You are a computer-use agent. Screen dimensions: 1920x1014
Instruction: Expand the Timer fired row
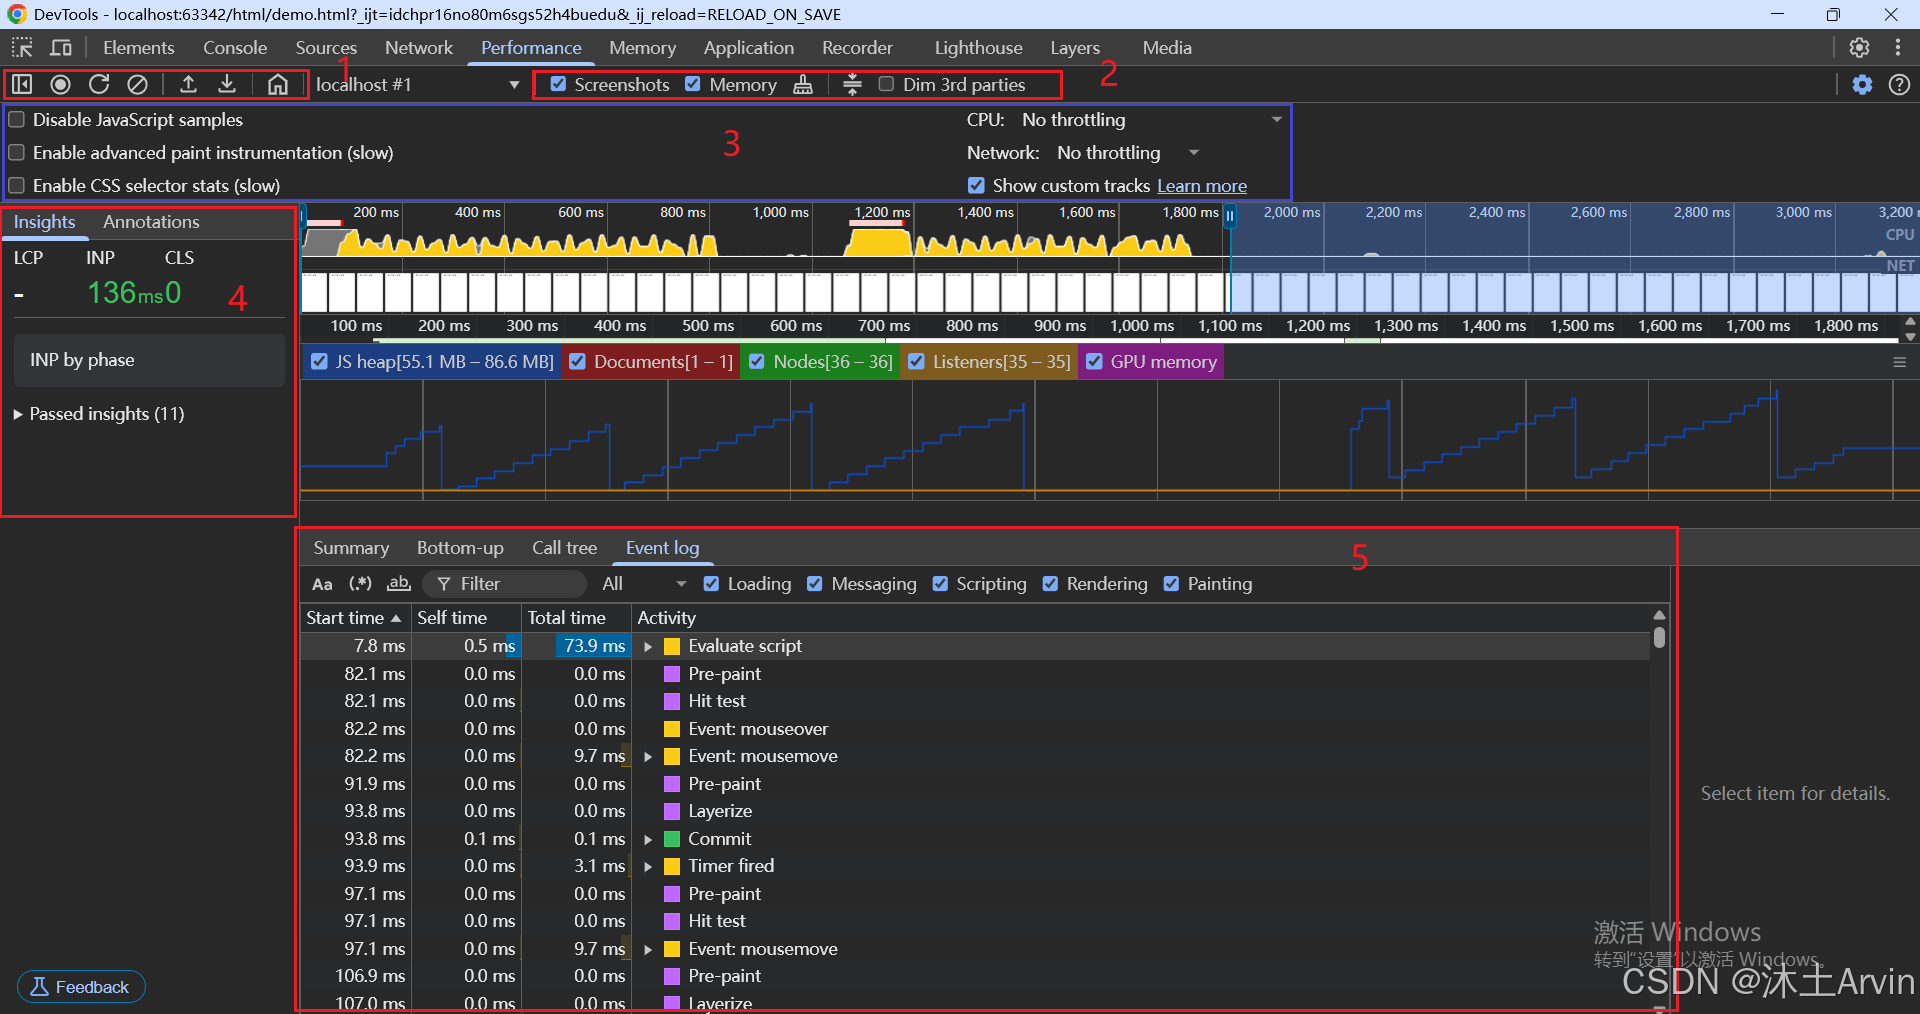[648, 867]
